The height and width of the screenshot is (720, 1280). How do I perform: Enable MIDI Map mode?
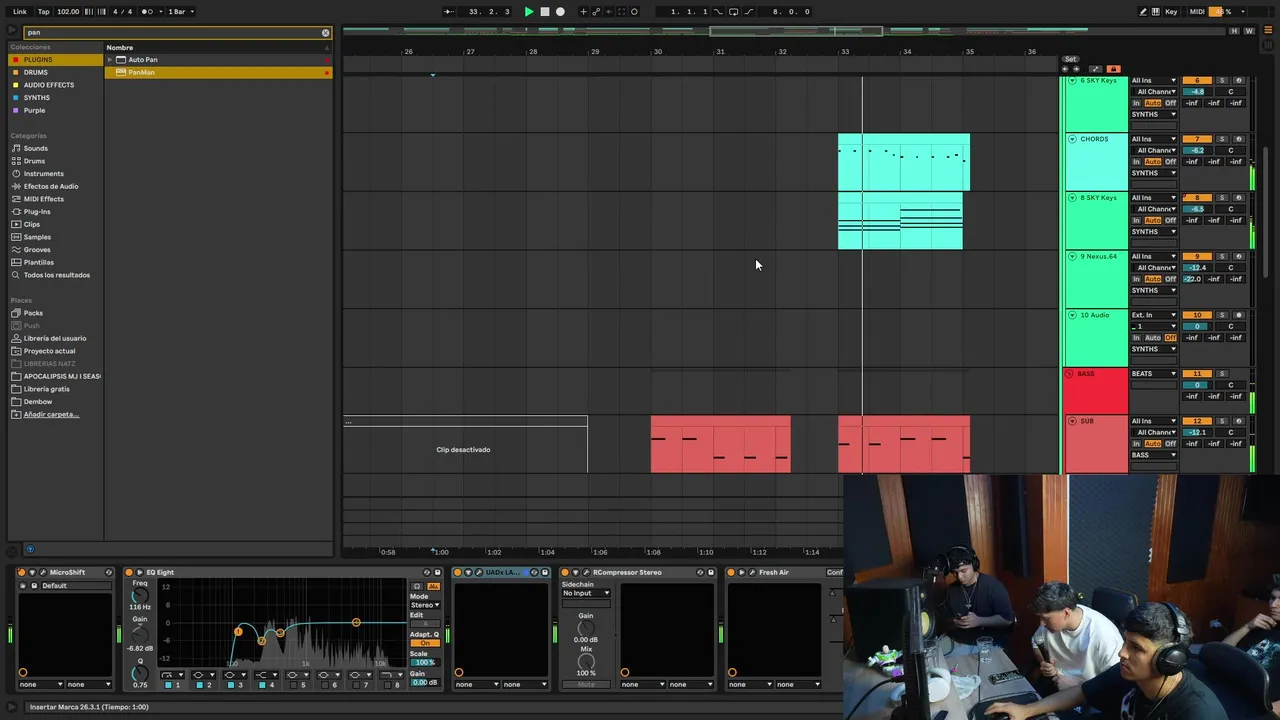[x=1197, y=12]
